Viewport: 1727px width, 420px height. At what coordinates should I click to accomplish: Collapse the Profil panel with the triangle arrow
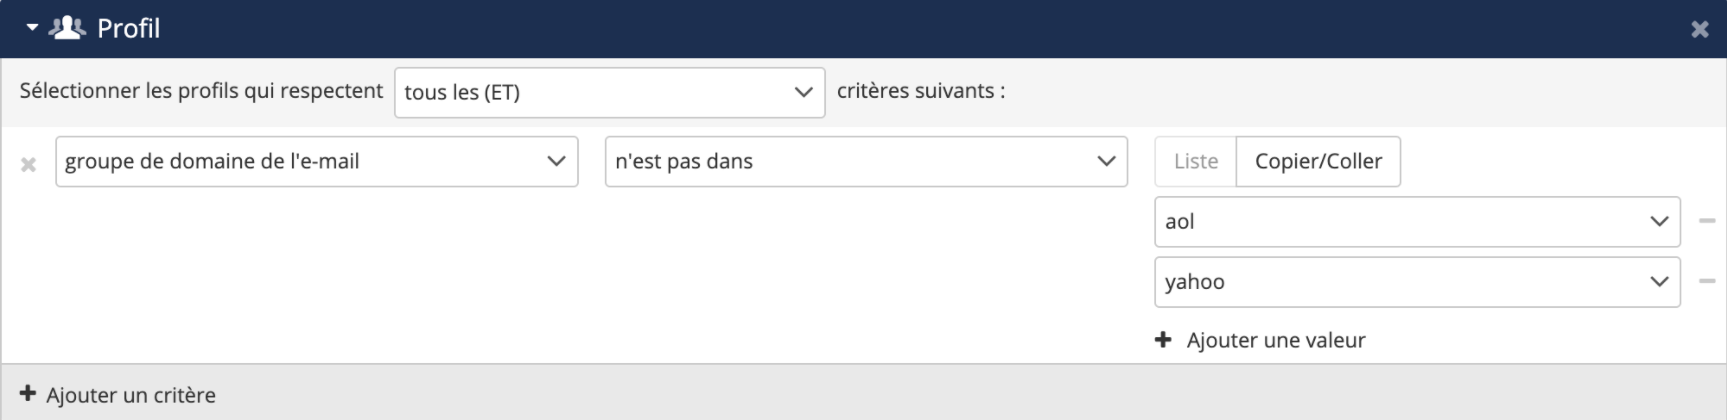click(x=32, y=28)
